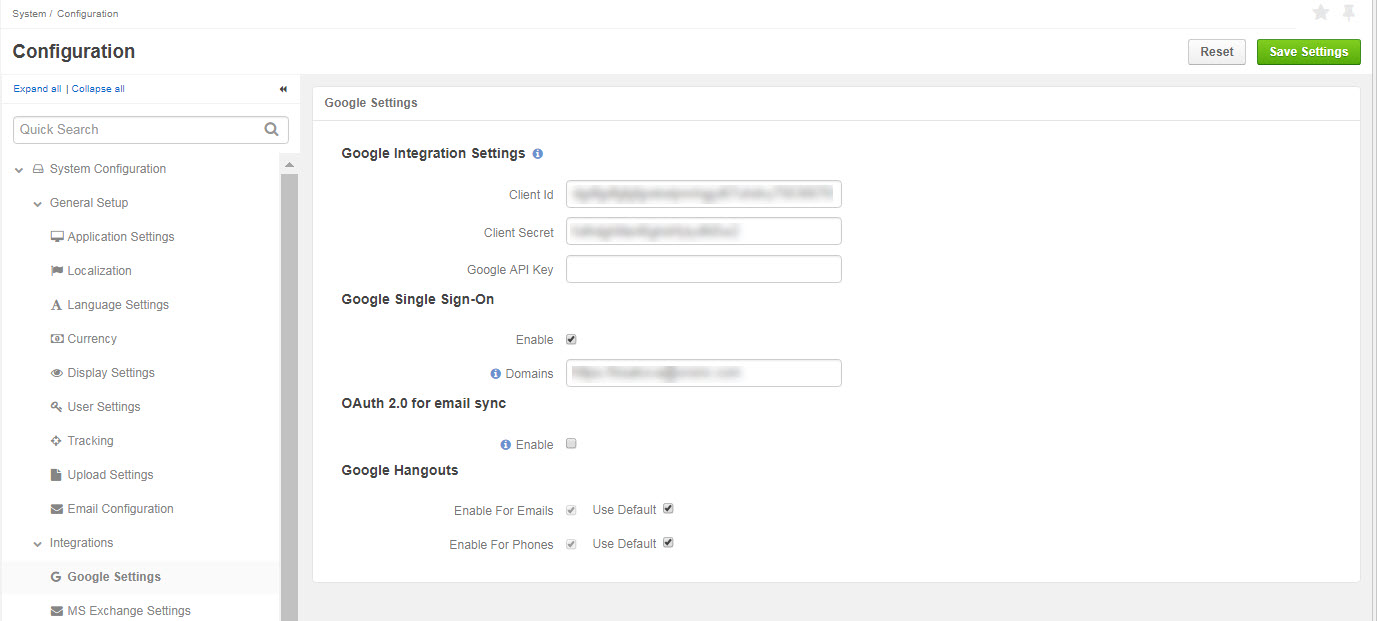Open Currency settings

click(92, 339)
